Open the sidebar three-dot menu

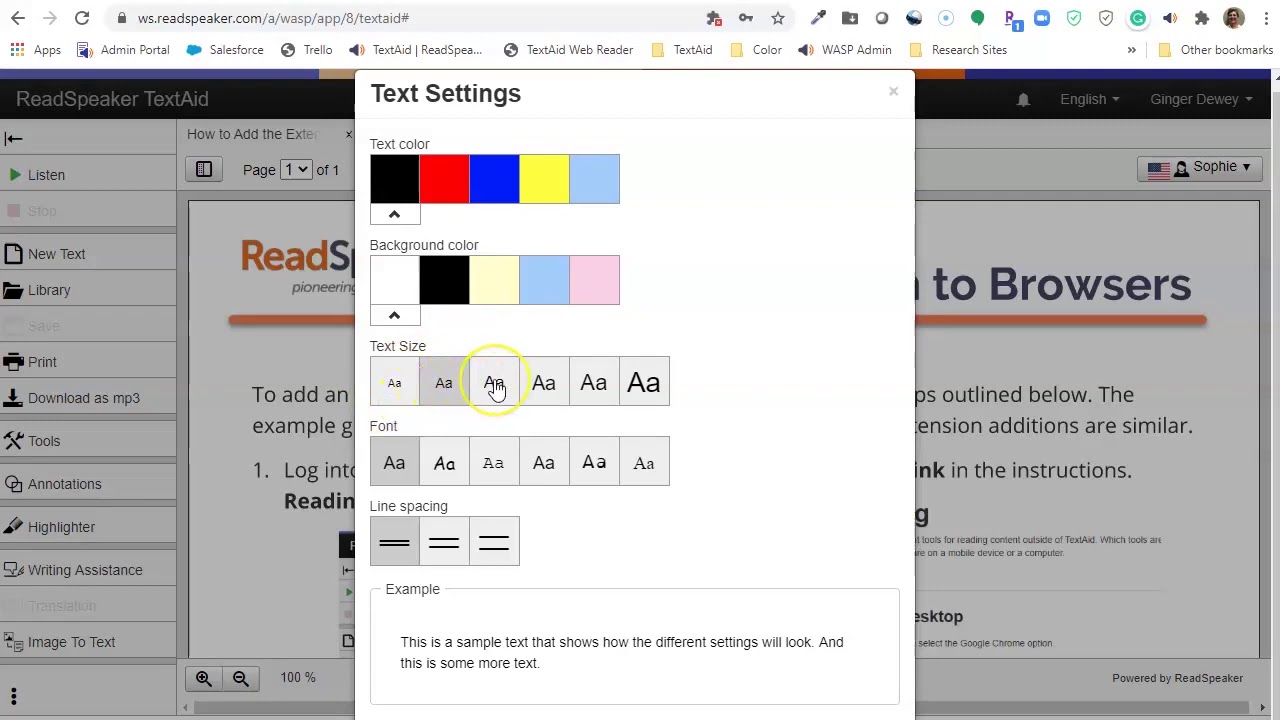(14, 696)
